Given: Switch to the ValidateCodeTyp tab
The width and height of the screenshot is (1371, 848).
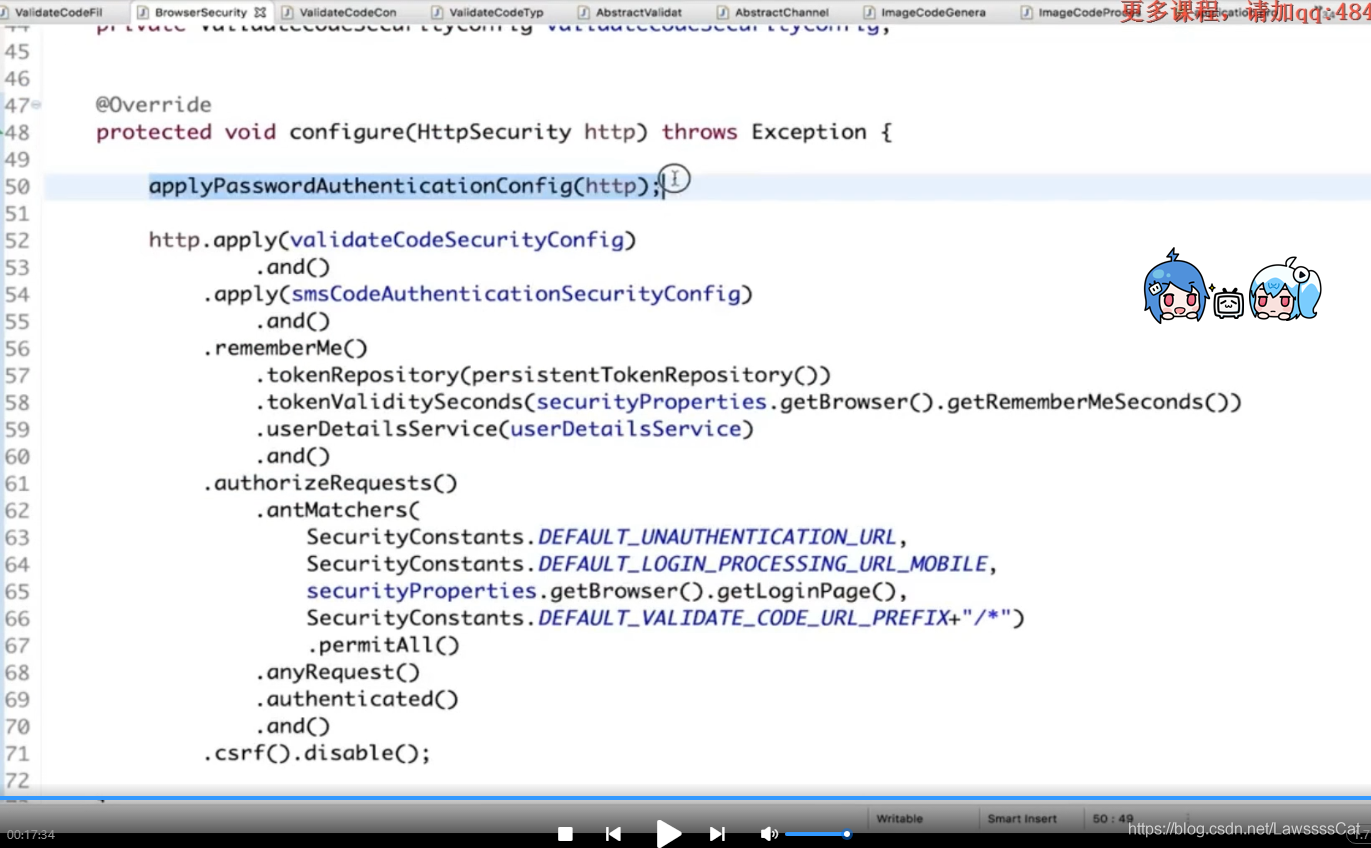Looking at the screenshot, I should 495,12.
